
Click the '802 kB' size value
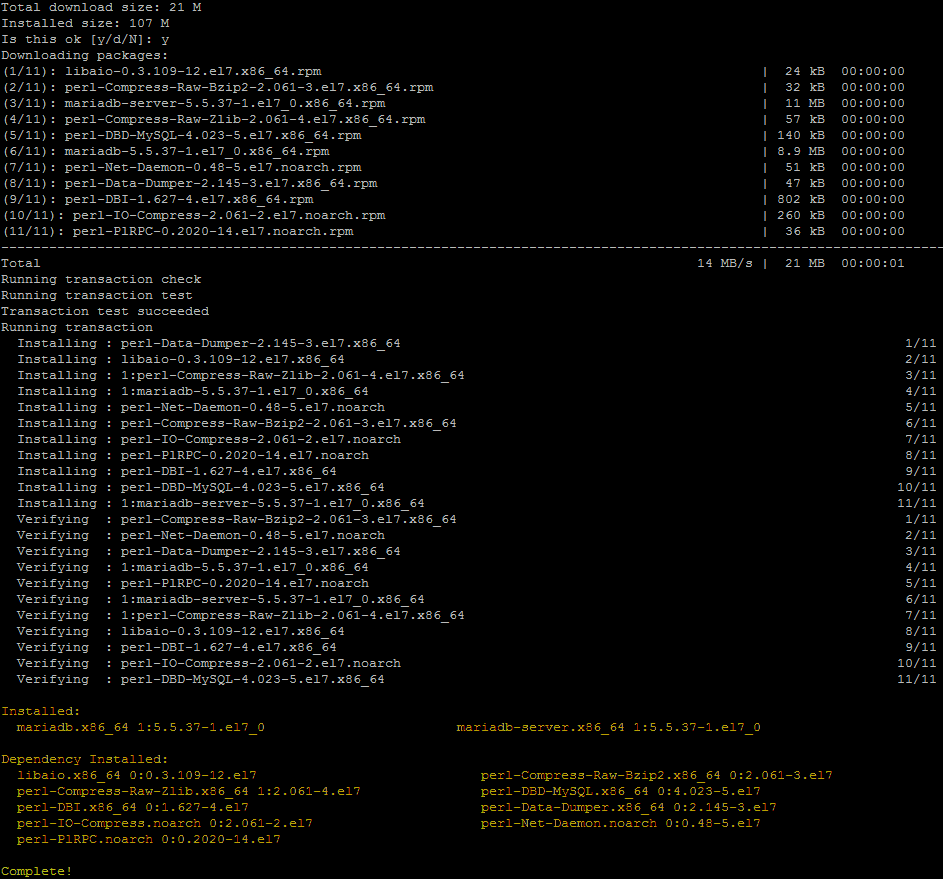tap(800, 200)
